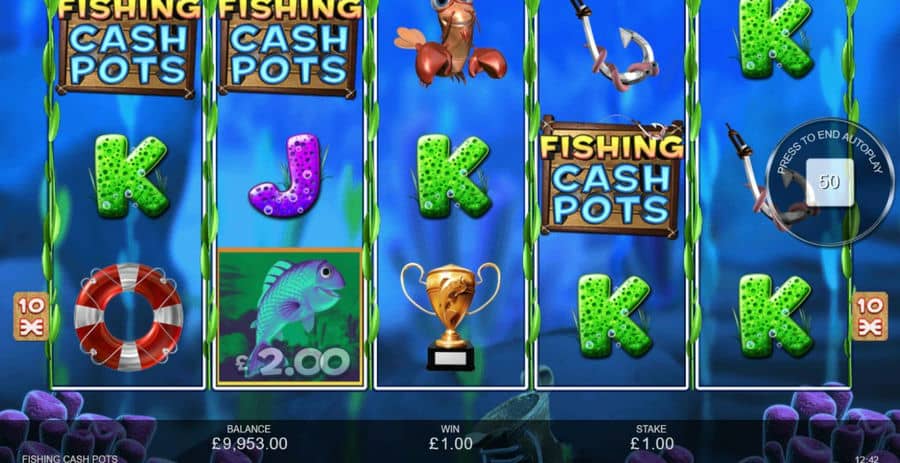Select the green K on reel one

coord(131,176)
